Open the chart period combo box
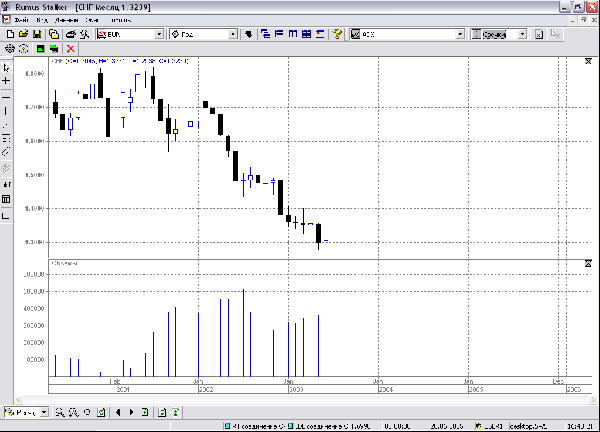This screenshot has height=432, width=600. [204, 34]
